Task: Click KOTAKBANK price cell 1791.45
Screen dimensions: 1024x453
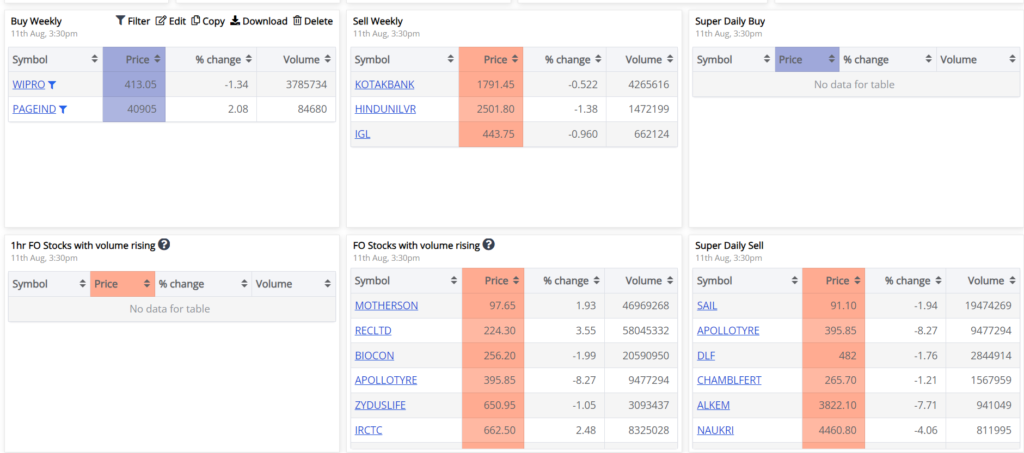Action: [x=491, y=84]
